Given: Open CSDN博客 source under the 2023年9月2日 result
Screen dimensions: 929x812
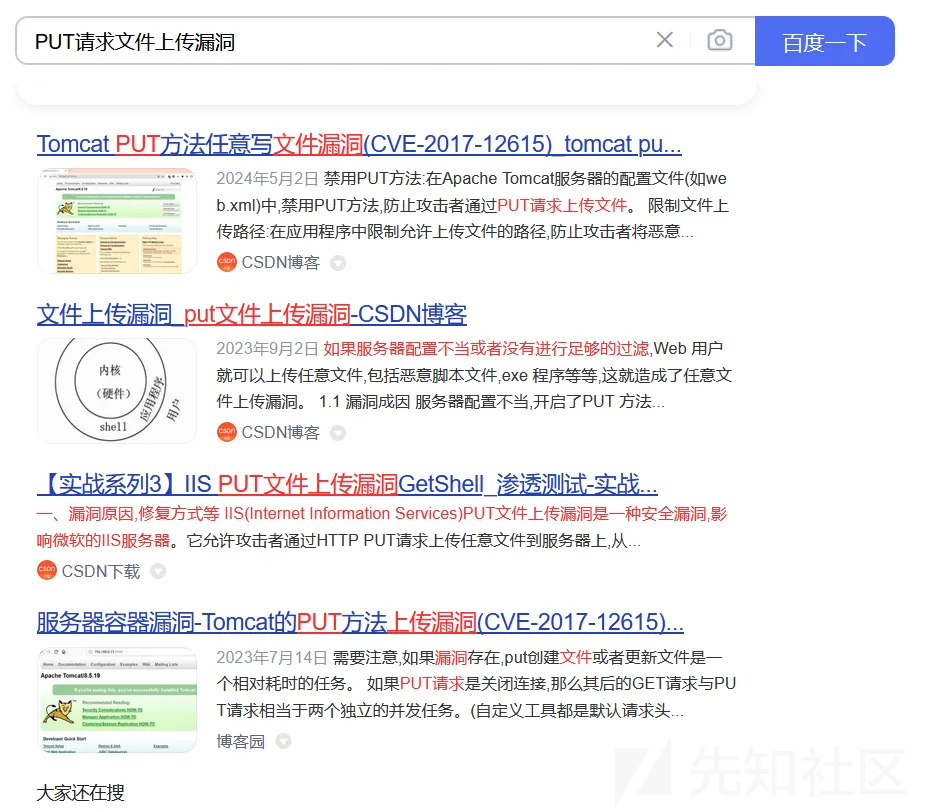Looking at the screenshot, I should point(280,432).
